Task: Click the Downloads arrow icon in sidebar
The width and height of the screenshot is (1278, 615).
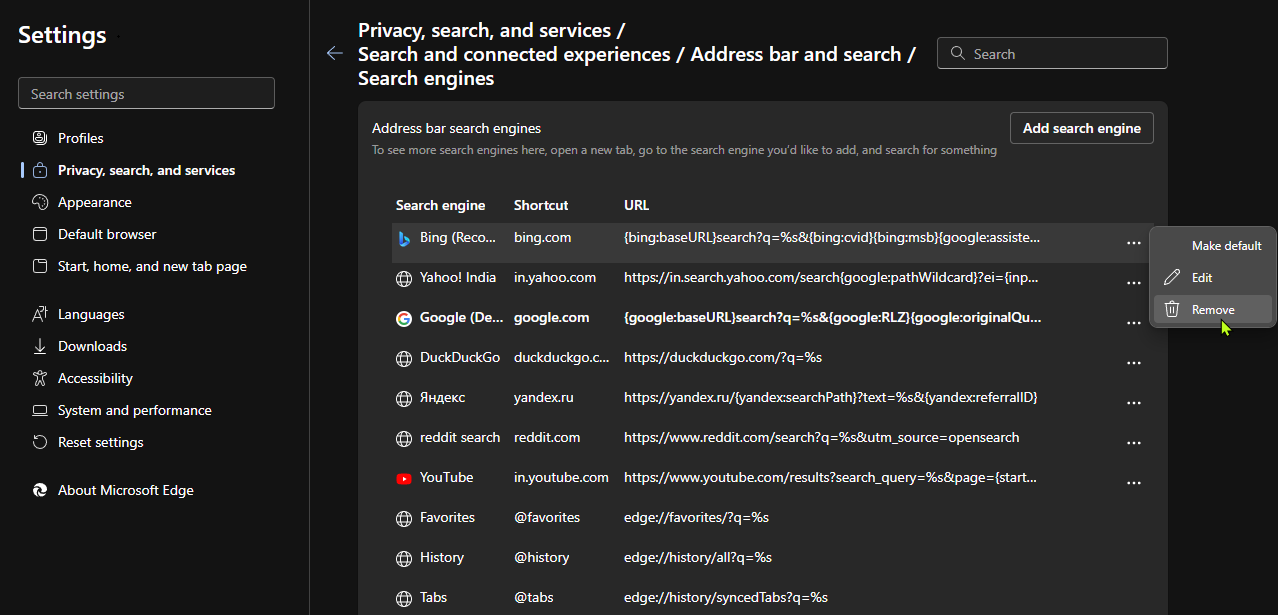Action: point(40,346)
